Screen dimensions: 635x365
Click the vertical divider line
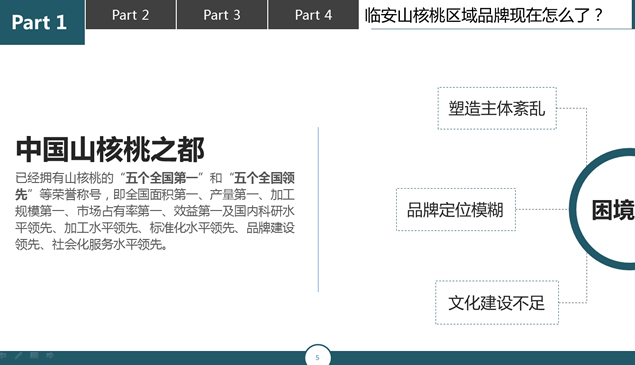coord(318,209)
